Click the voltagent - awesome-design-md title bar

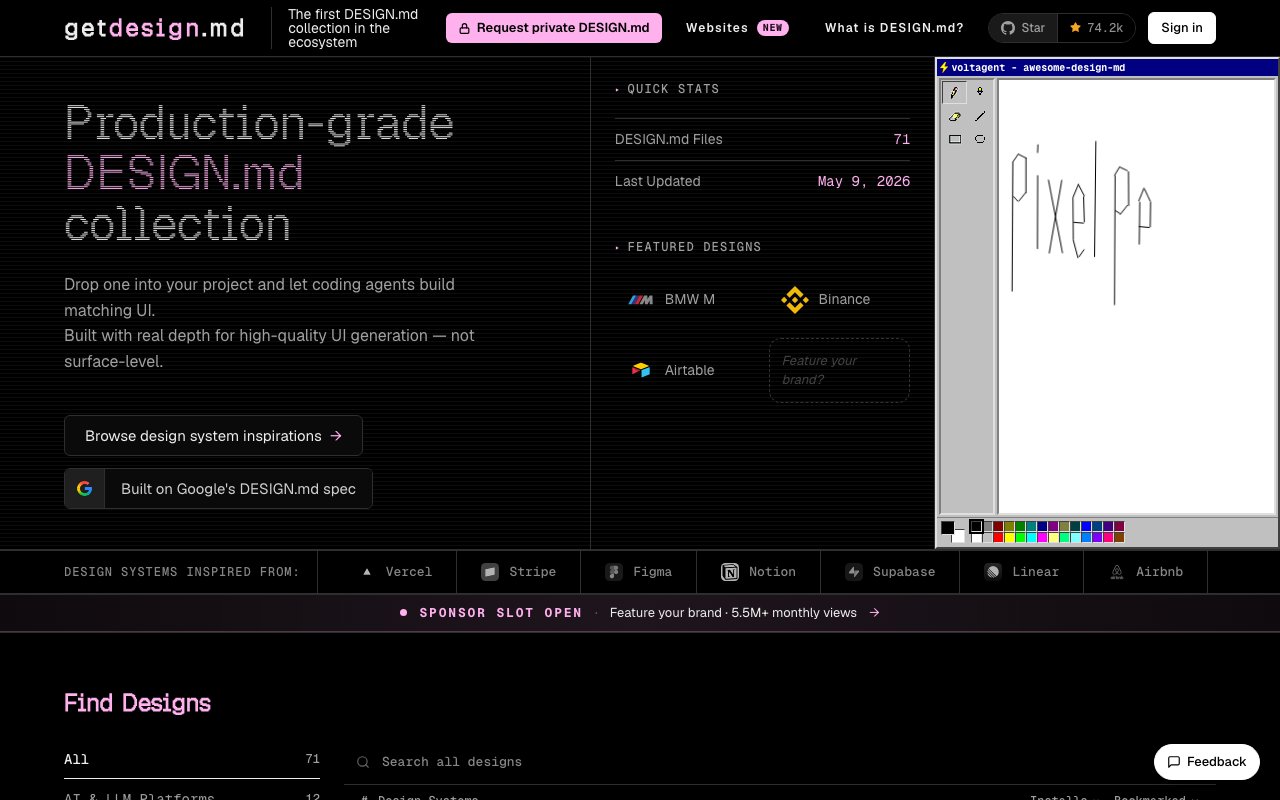click(1107, 68)
